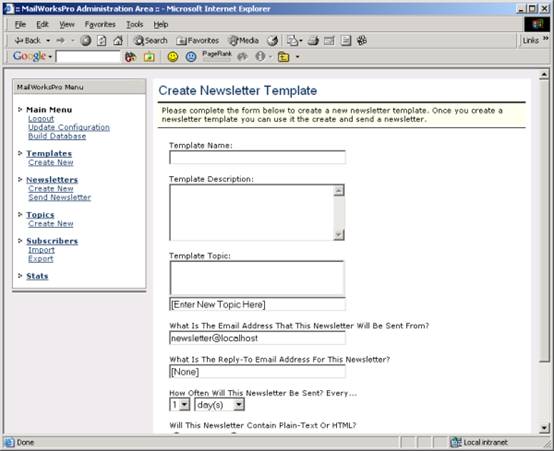
Task: Open the Favorites toolbar button
Action: click(198, 41)
